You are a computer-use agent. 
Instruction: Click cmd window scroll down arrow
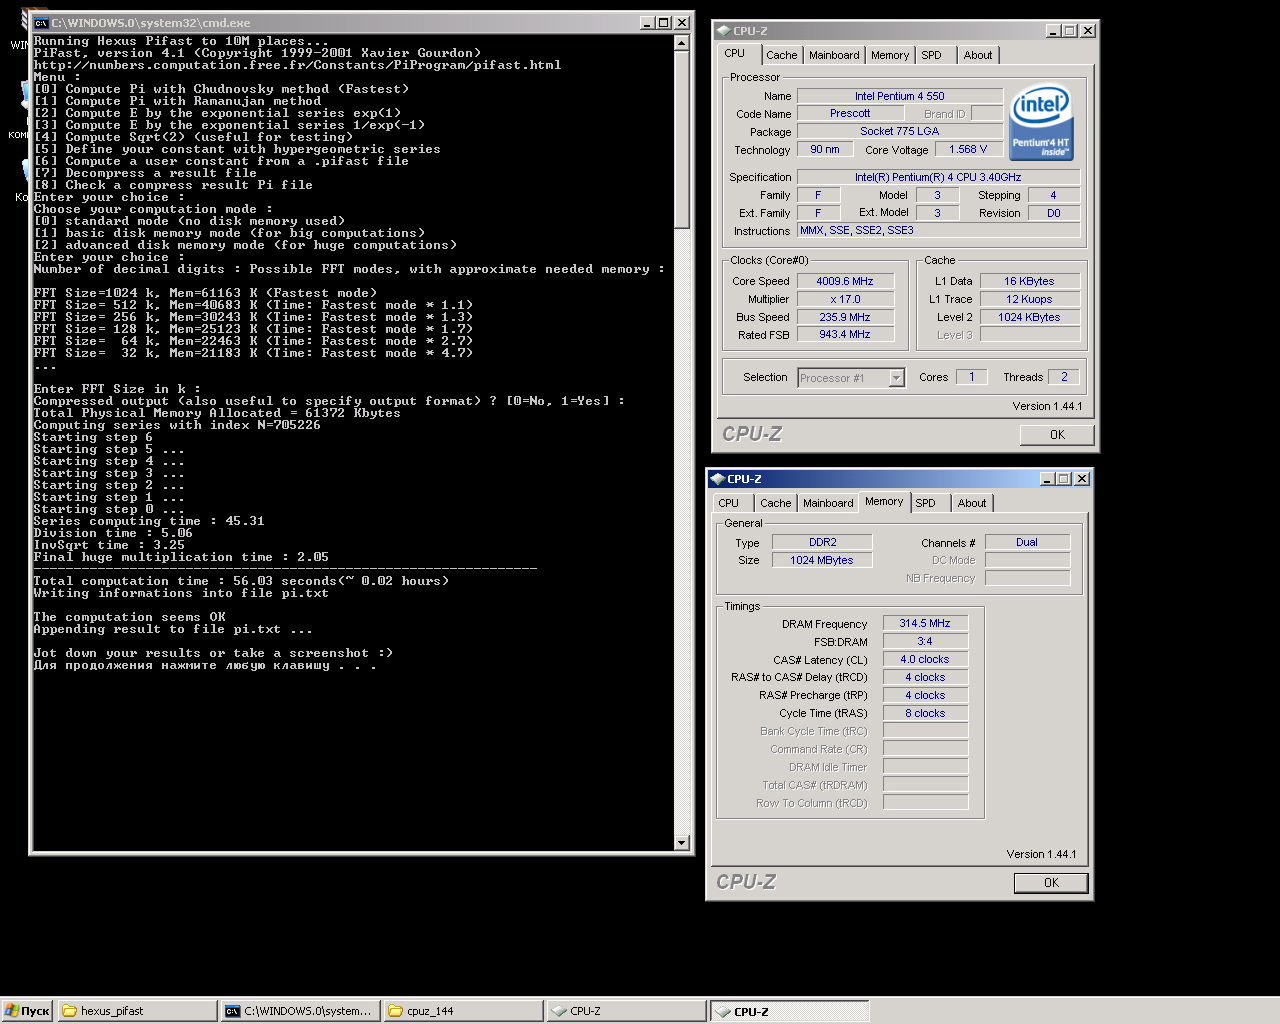coord(682,843)
